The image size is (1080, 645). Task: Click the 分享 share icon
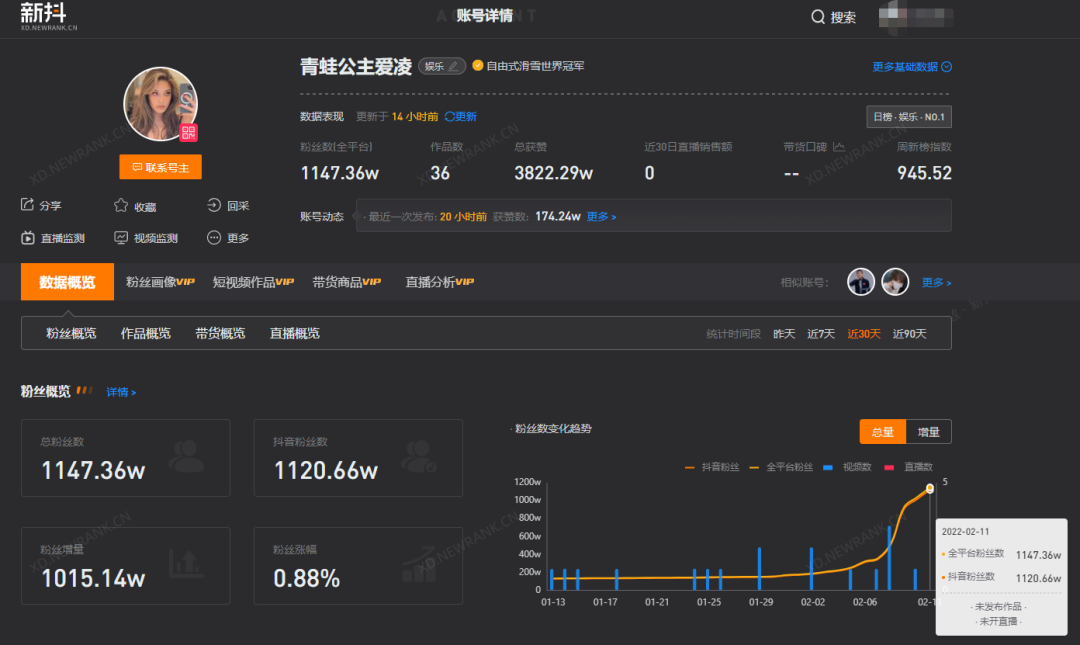28,205
